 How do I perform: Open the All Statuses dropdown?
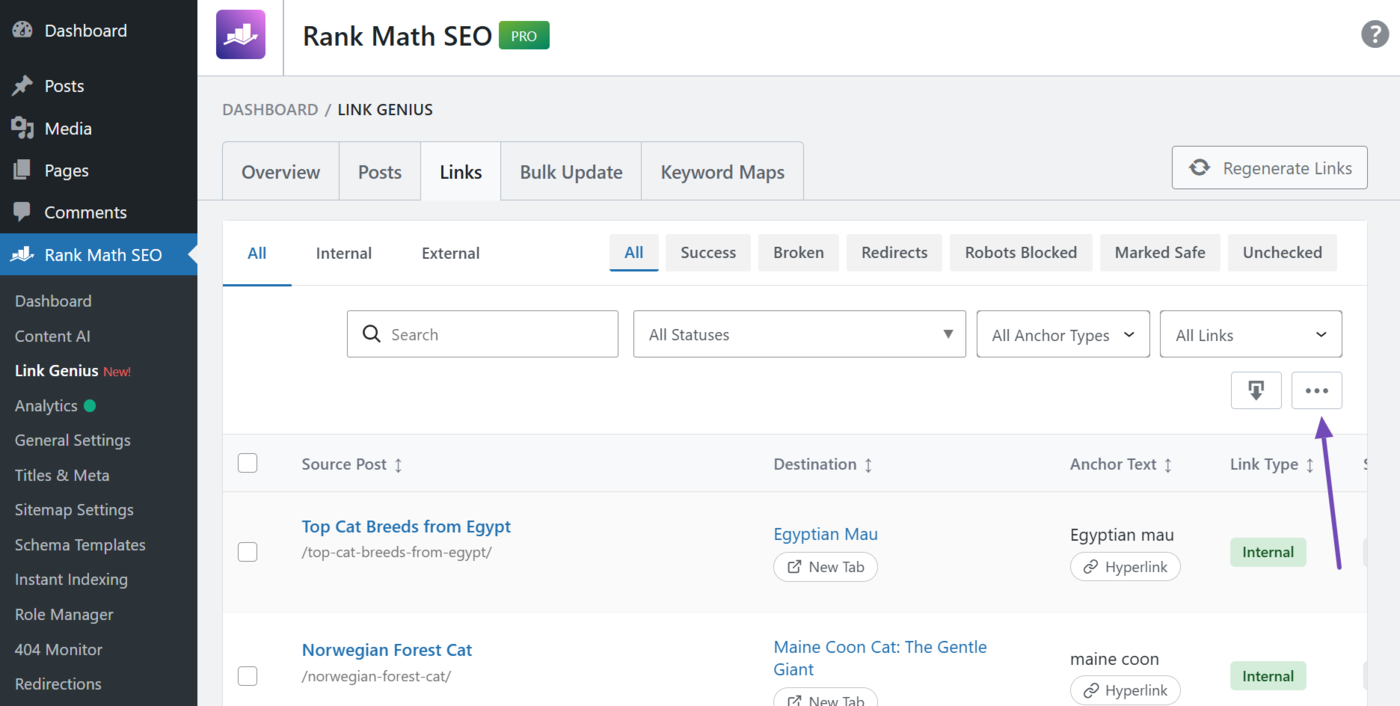[x=798, y=334]
